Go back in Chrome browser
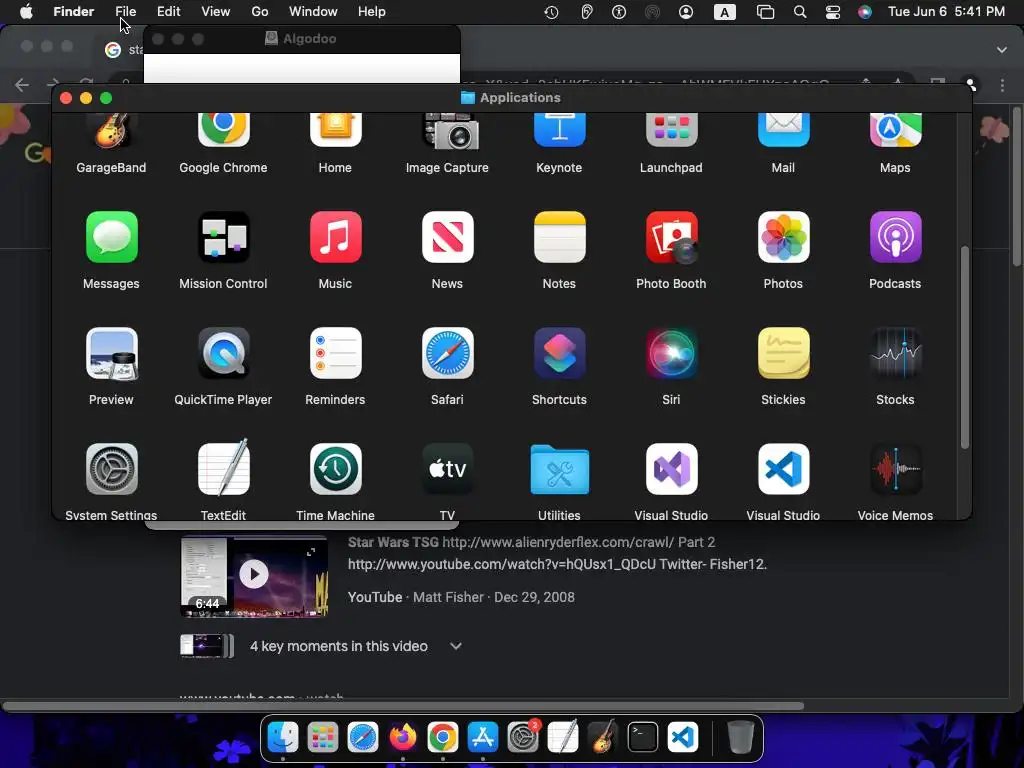This screenshot has width=1024, height=768. pos(22,85)
